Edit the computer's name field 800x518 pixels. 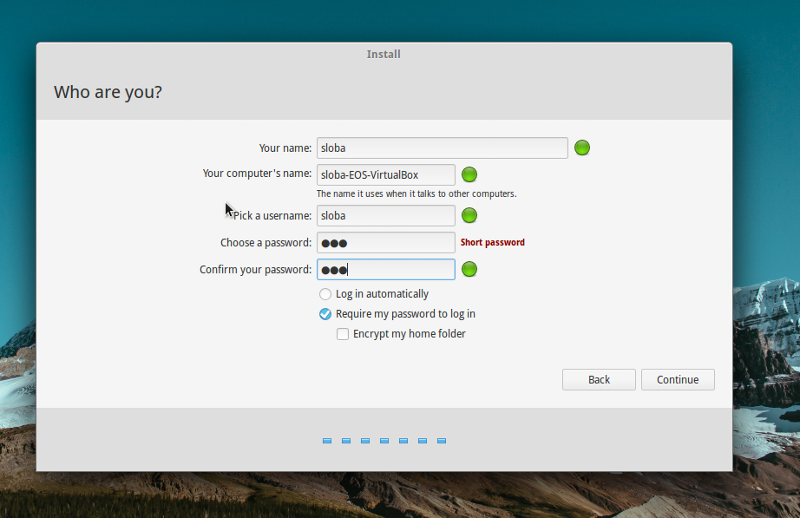coord(386,175)
